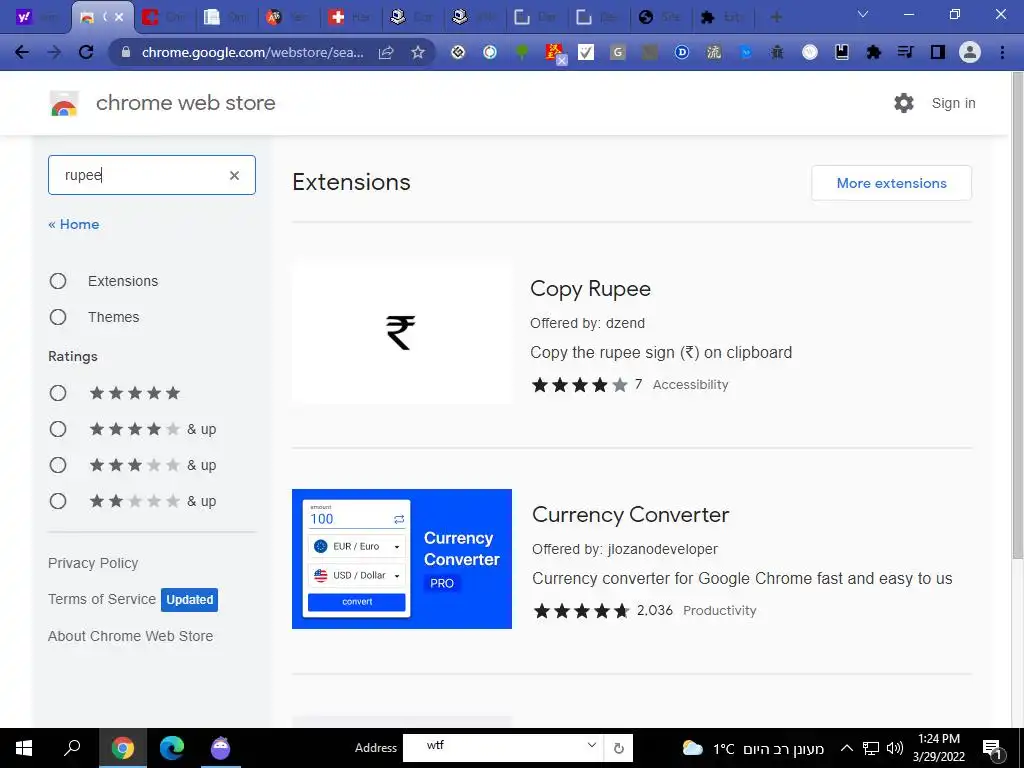
Task: Toggle the browser side panel icon
Action: point(938,52)
